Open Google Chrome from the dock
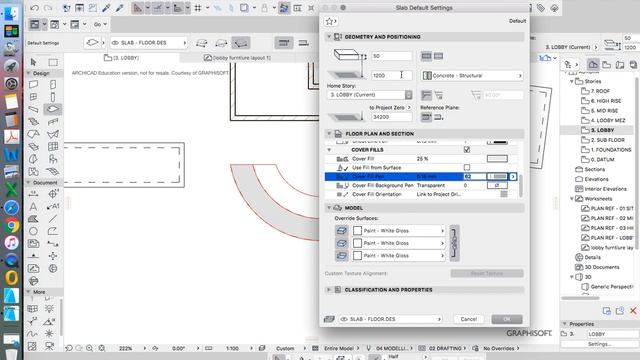Screen dimensions: 640x360 pyautogui.click(x=11, y=225)
